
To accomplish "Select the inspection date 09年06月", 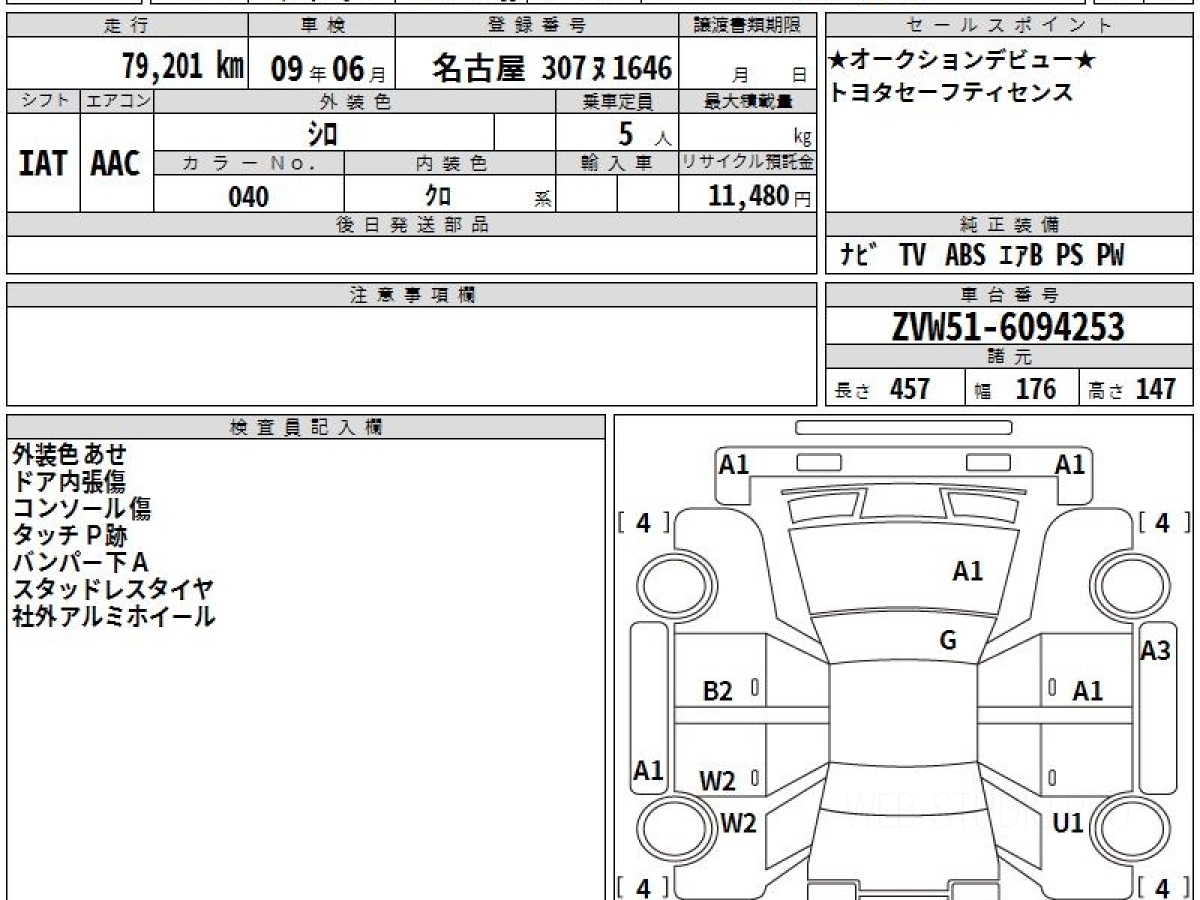I will (x=328, y=70).
